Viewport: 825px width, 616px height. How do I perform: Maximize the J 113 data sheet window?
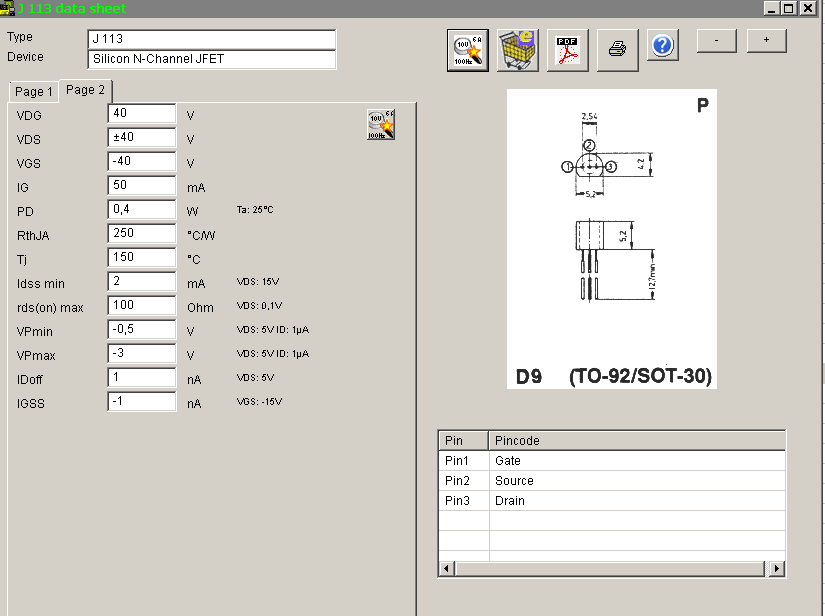tap(789, 8)
